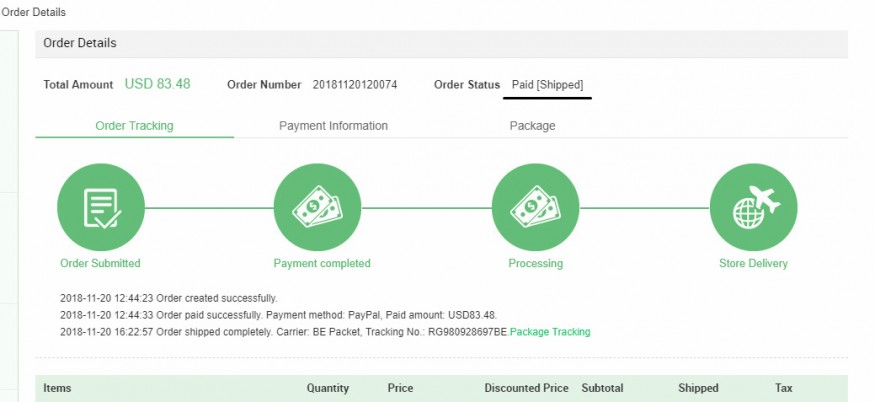Click the Discounted Price column header

(x=526, y=388)
